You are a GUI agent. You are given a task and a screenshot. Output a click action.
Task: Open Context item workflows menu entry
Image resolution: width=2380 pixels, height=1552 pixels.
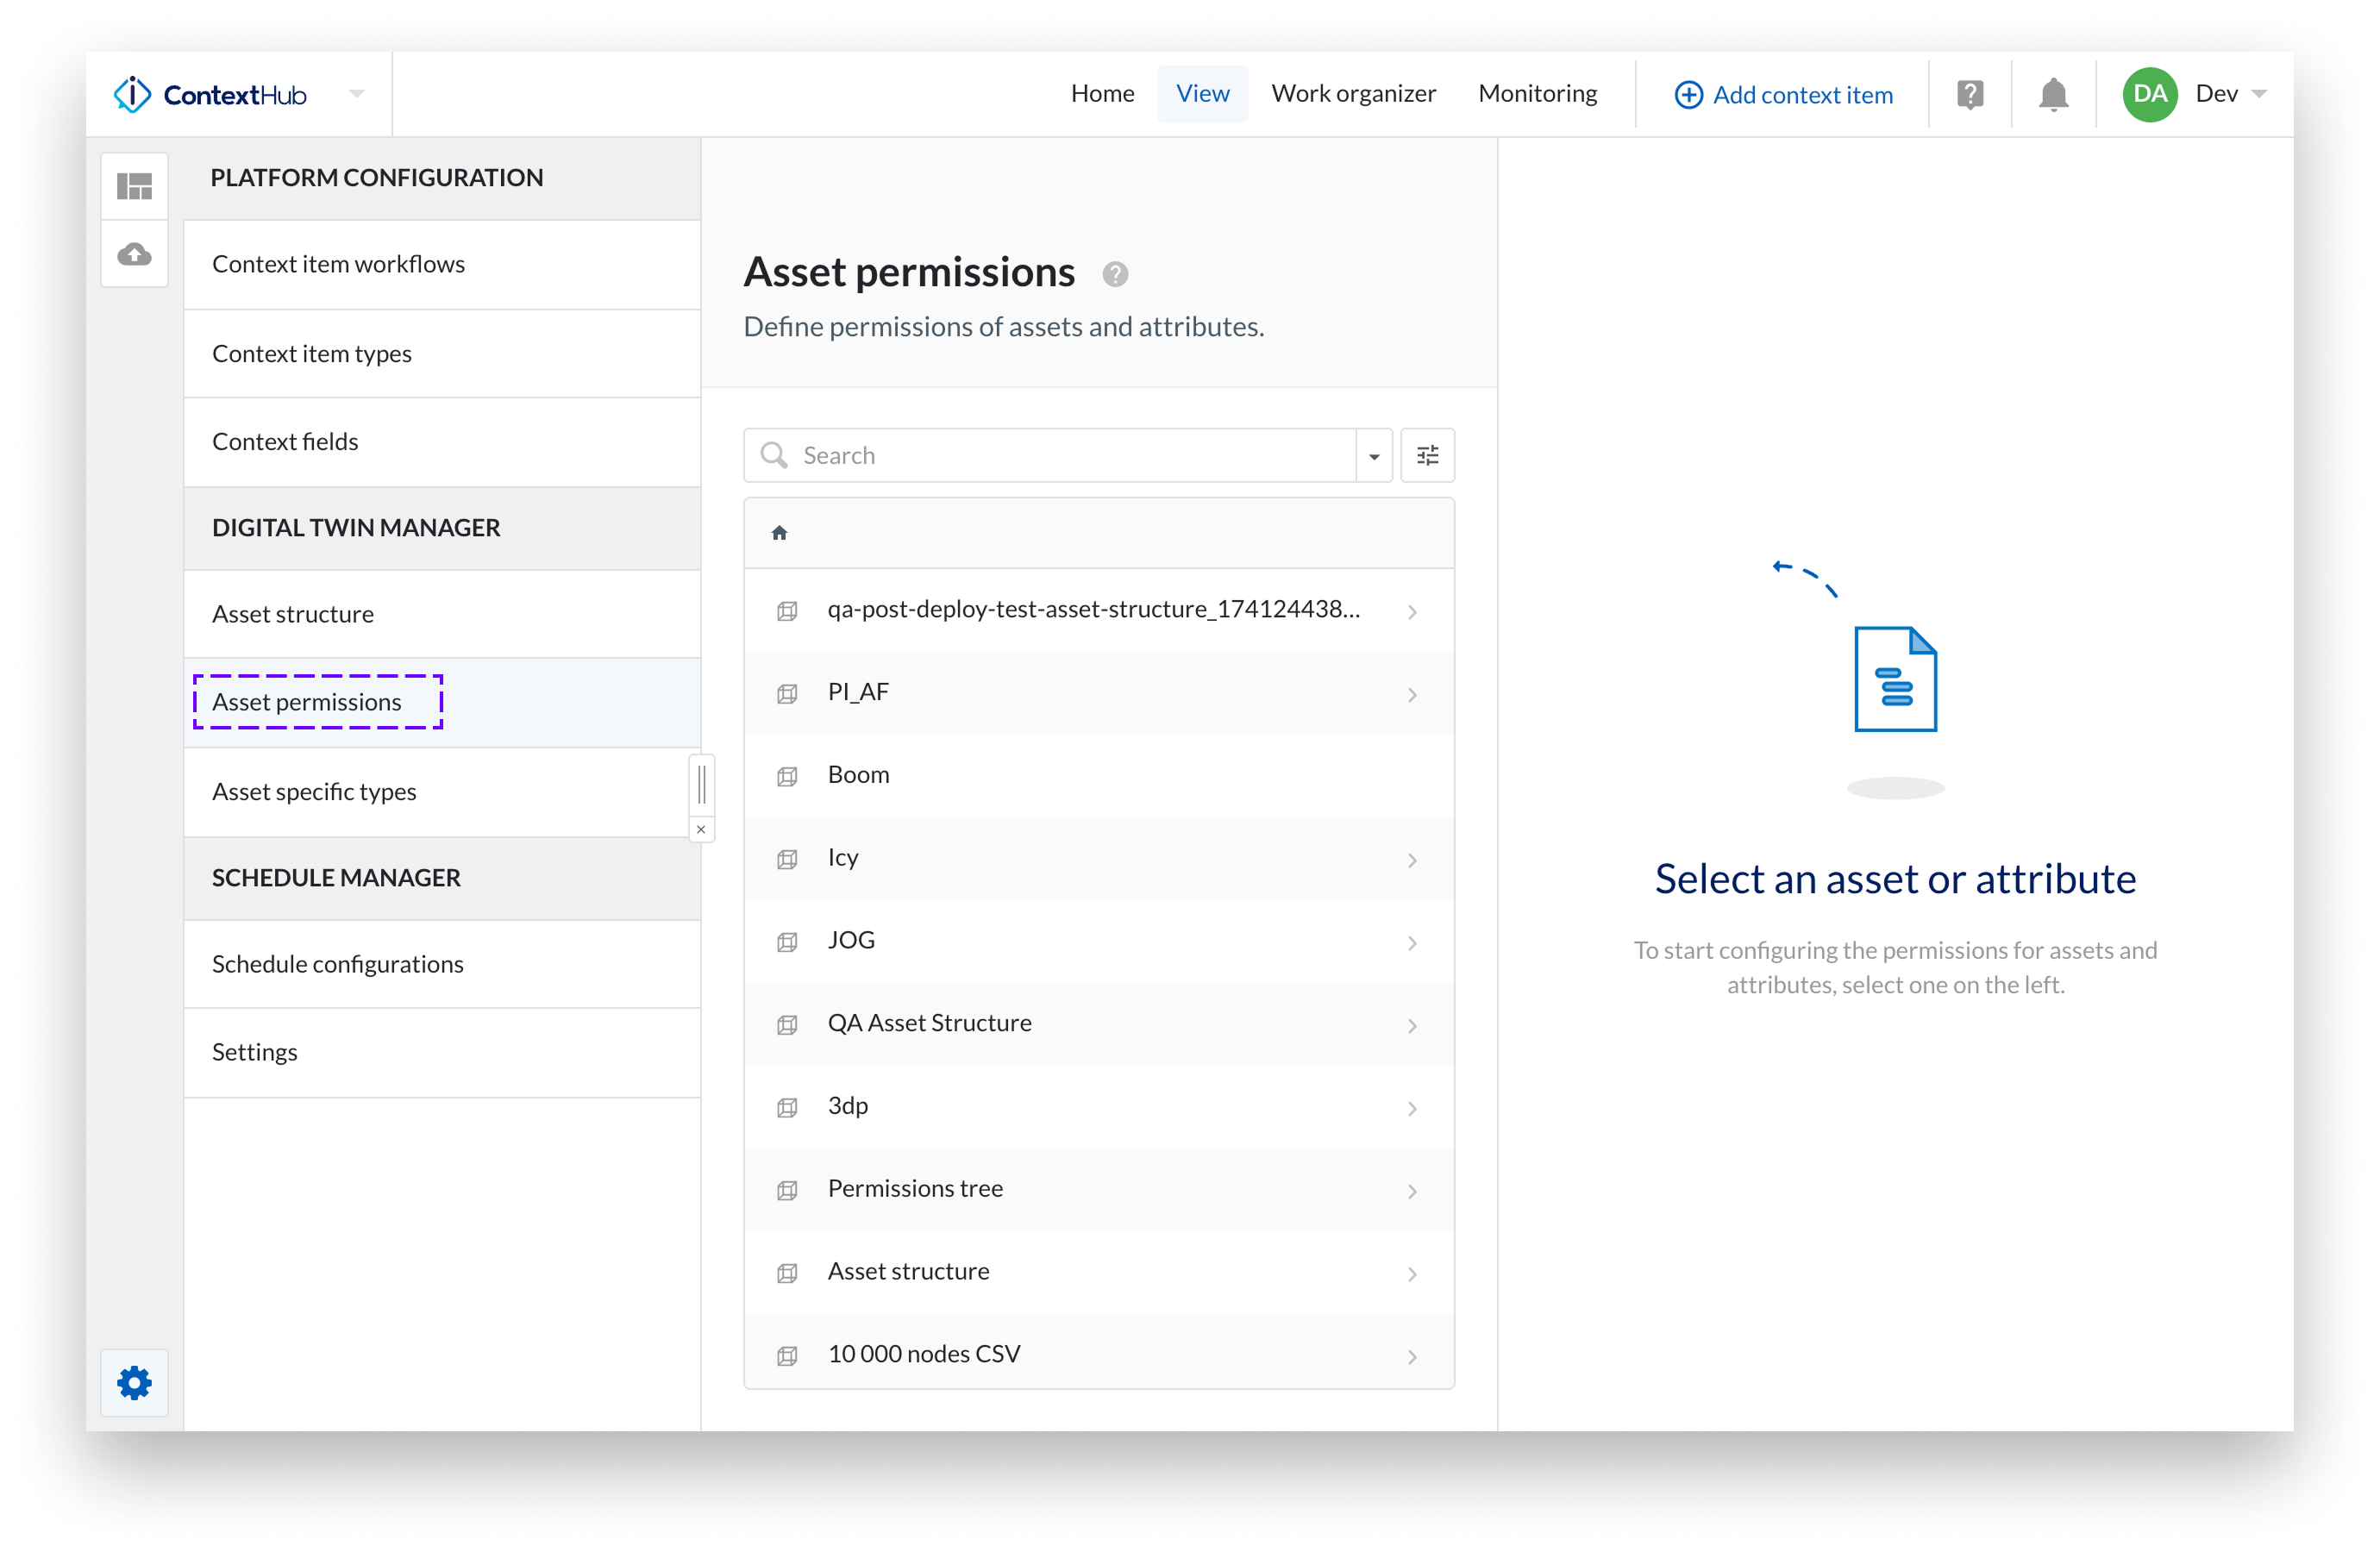click(338, 264)
